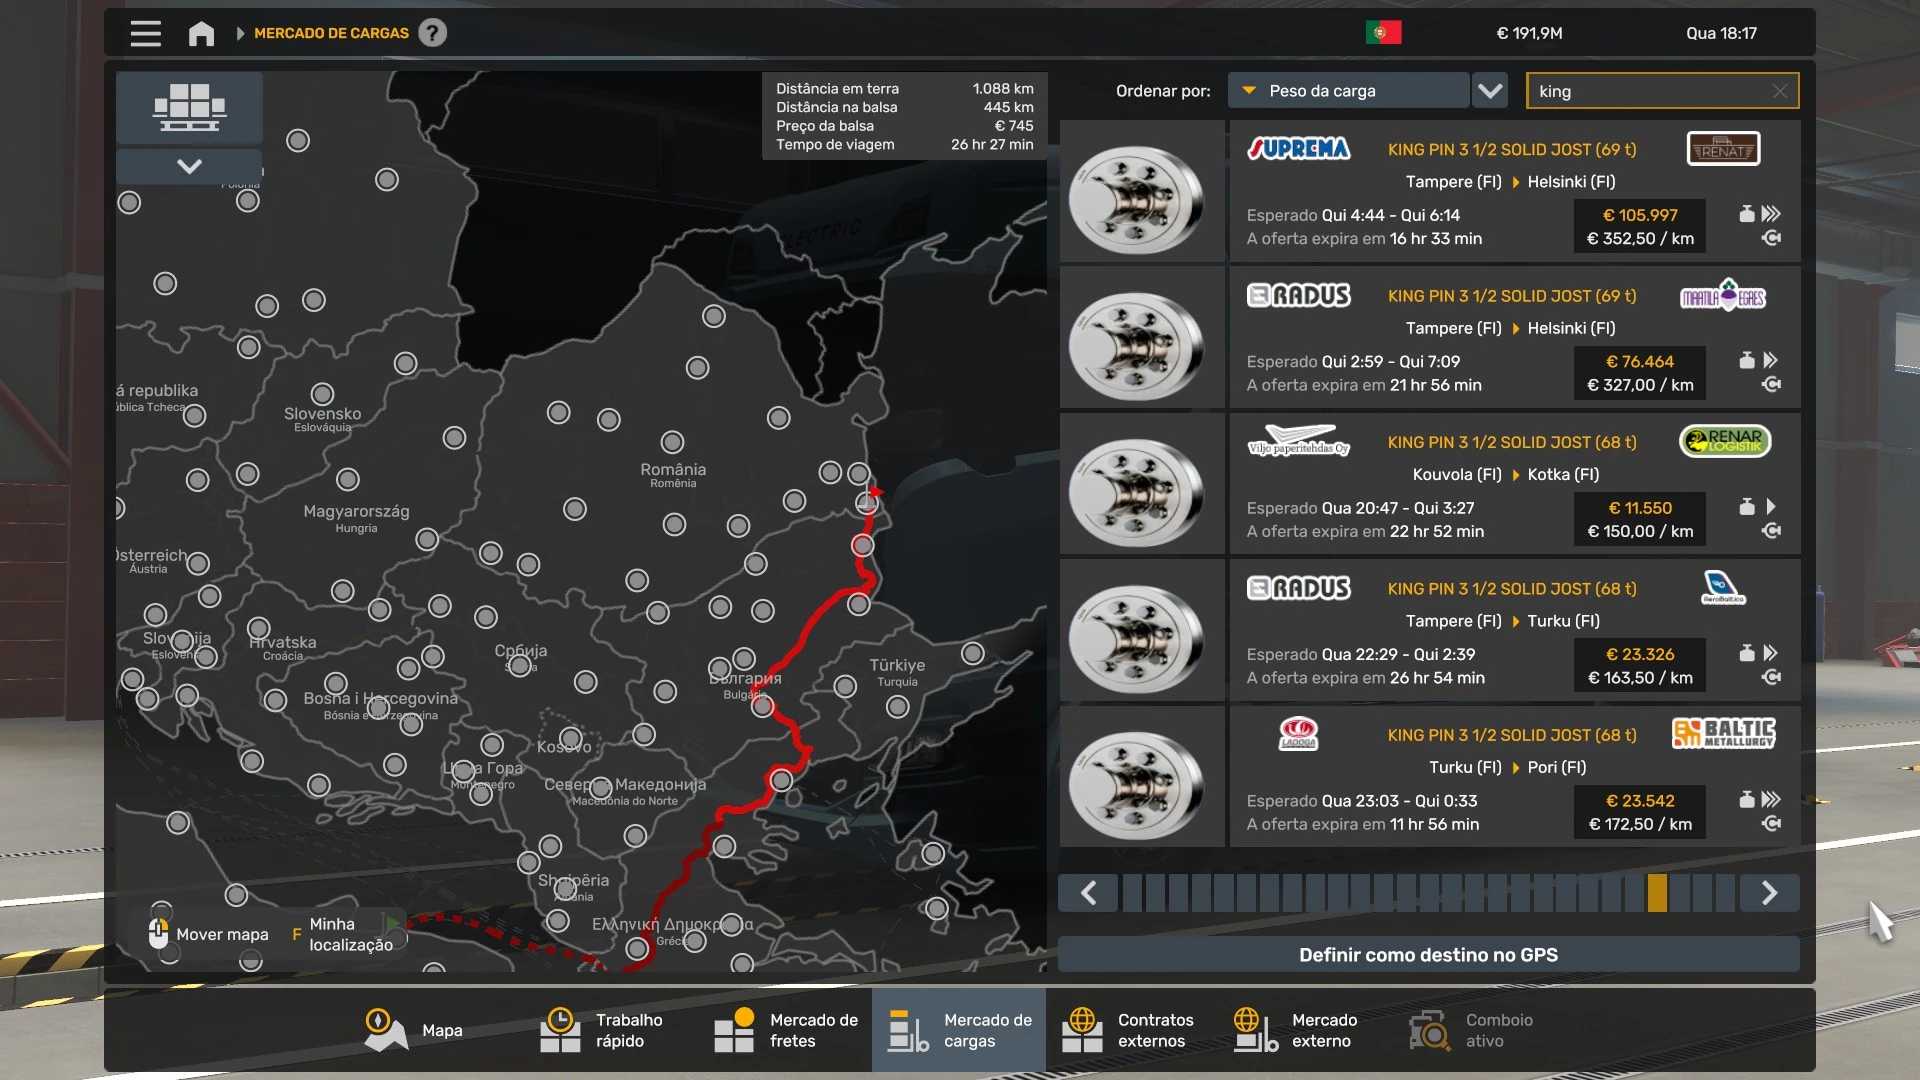Image resolution: width=1920 pixels, height=1080 pixels.
Task: Click repeat icon on Baltic Metallurgy job
Action: [1771, 824]
